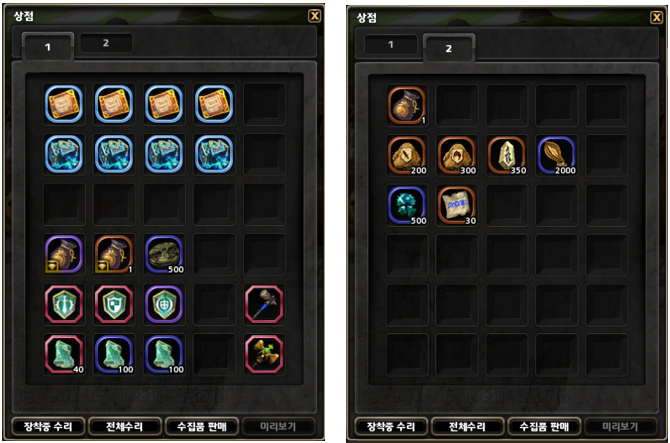Switch to tab 1 in the right shop window

coord(391,44)
